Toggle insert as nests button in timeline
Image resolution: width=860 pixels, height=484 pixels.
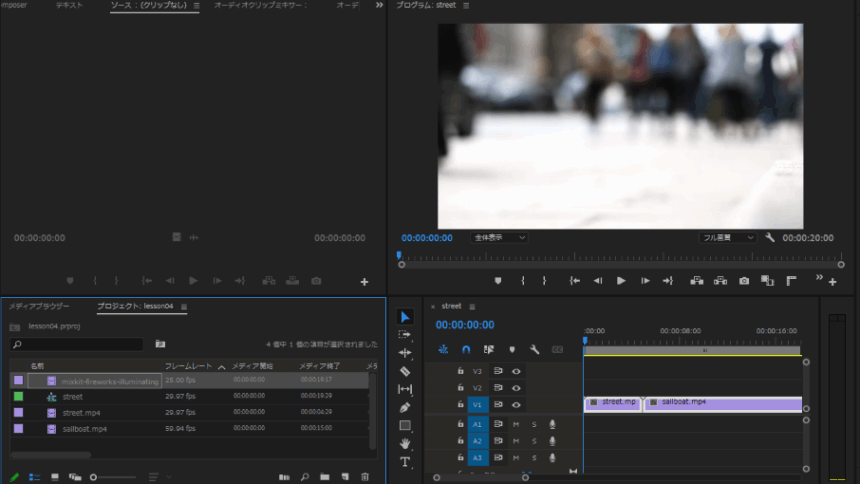click(x=443, y=350)
